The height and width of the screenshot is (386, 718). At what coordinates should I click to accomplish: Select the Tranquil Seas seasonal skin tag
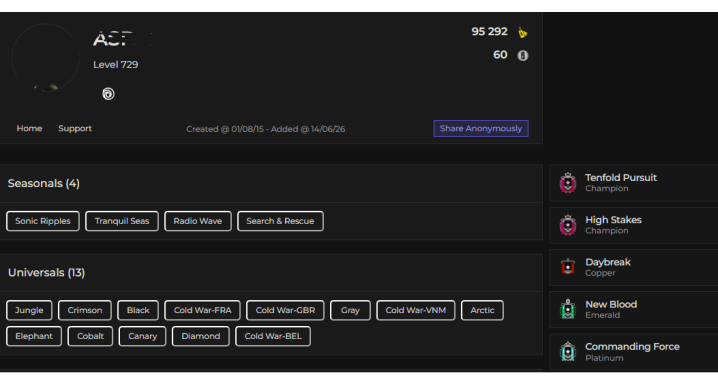pos(122,221)
